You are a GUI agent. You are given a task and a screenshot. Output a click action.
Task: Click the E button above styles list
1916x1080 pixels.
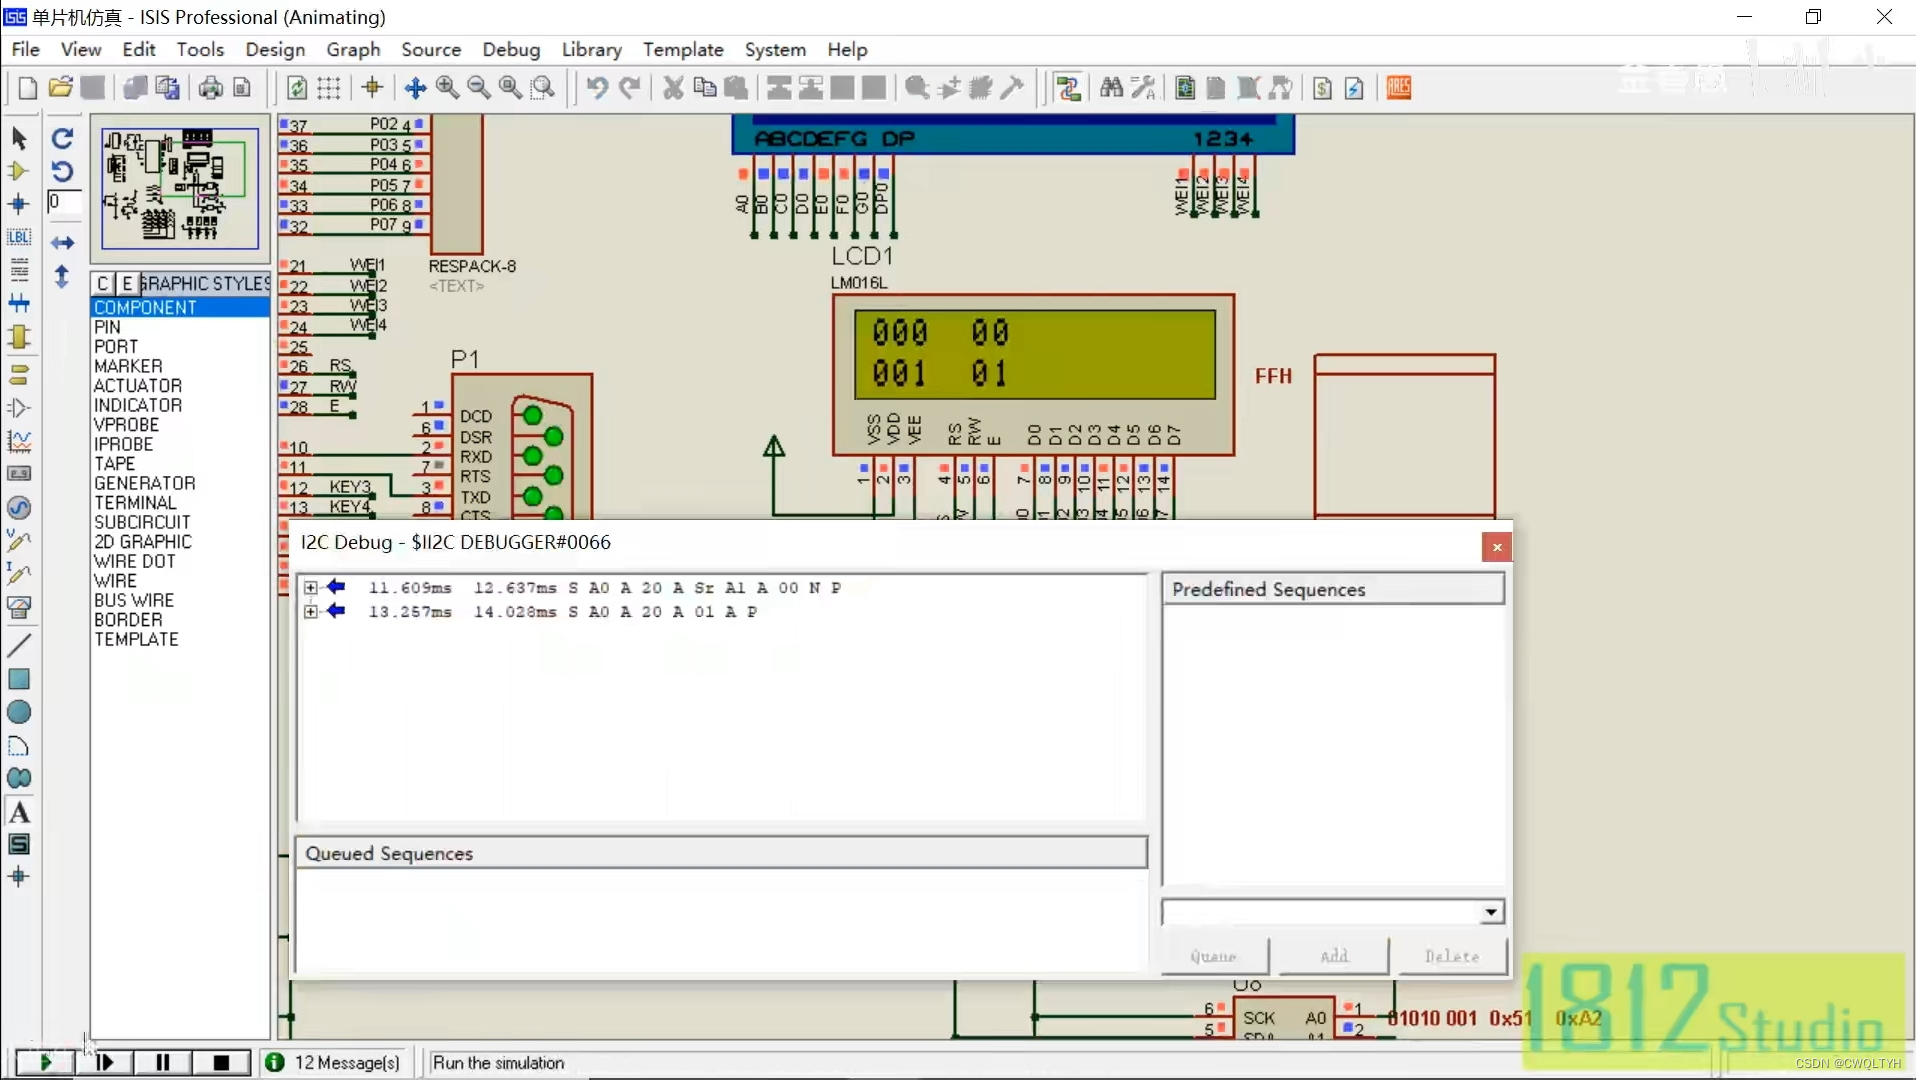point(127,283)
